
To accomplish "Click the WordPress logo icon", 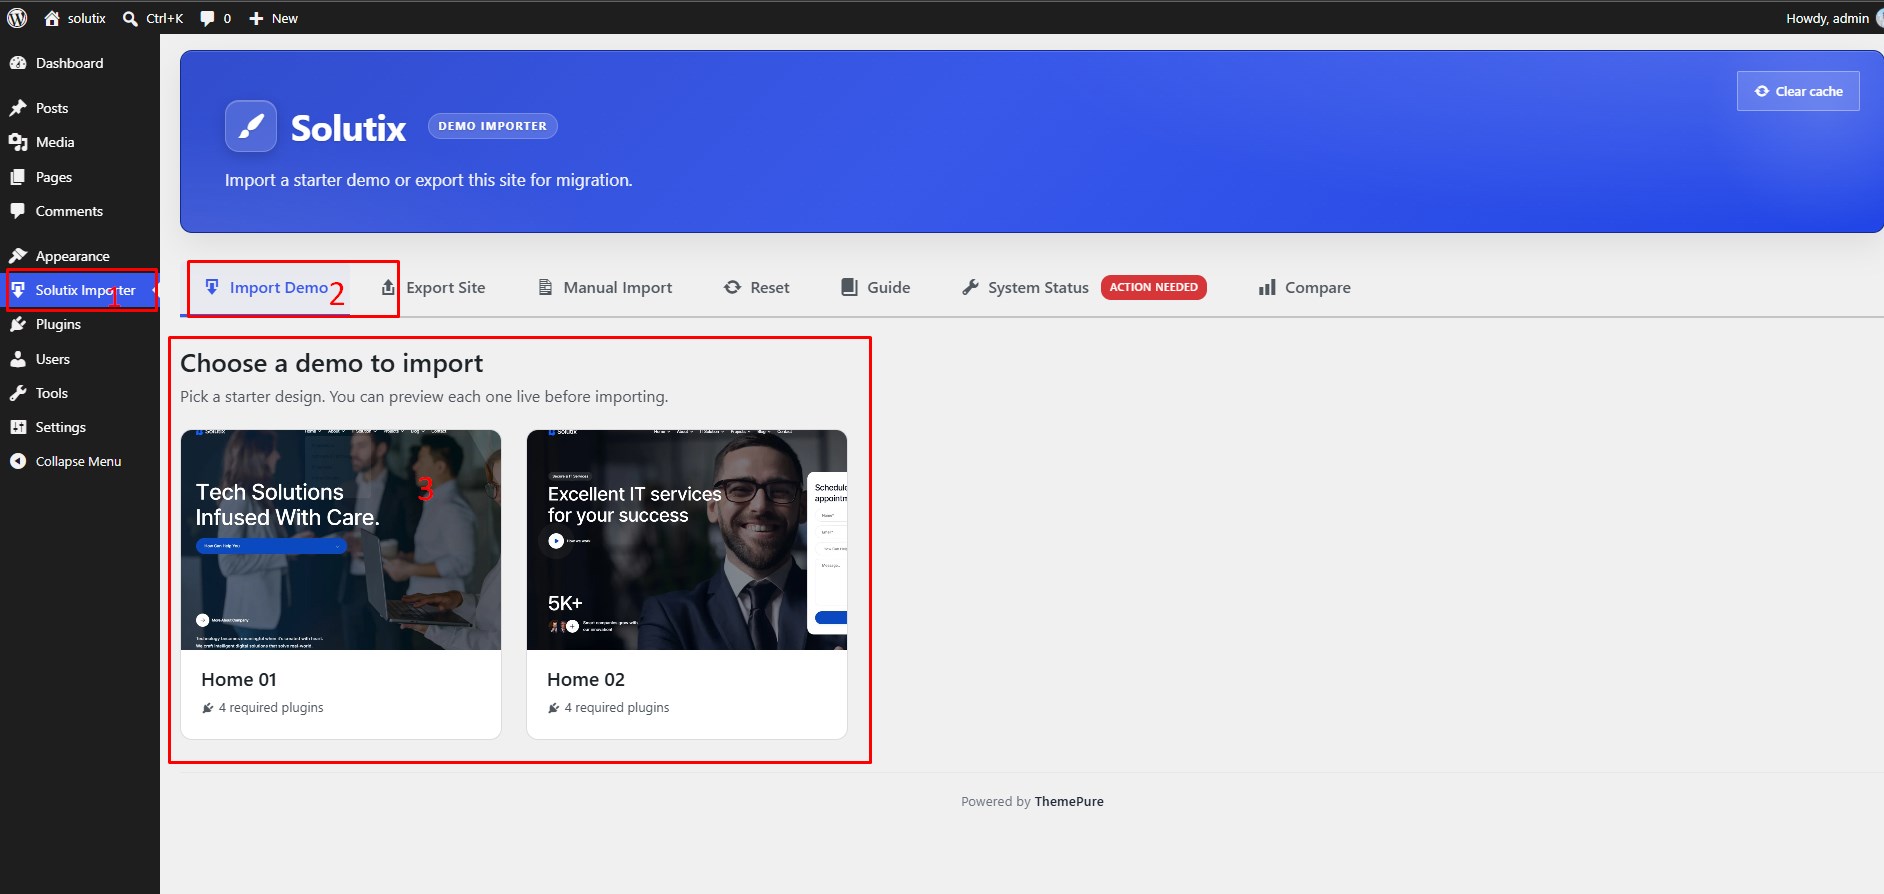I will (x=17, y=18).
